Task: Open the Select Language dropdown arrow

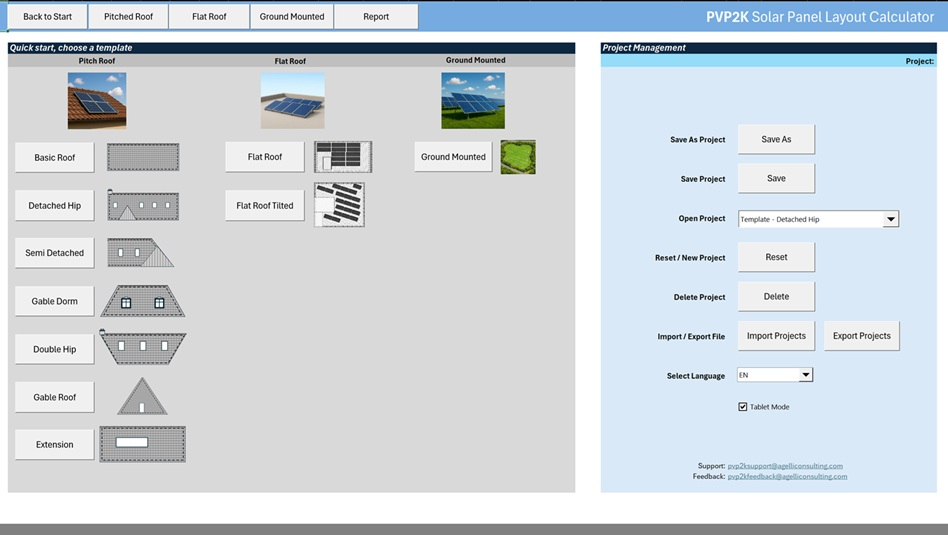Action: [x=805, y=375]
